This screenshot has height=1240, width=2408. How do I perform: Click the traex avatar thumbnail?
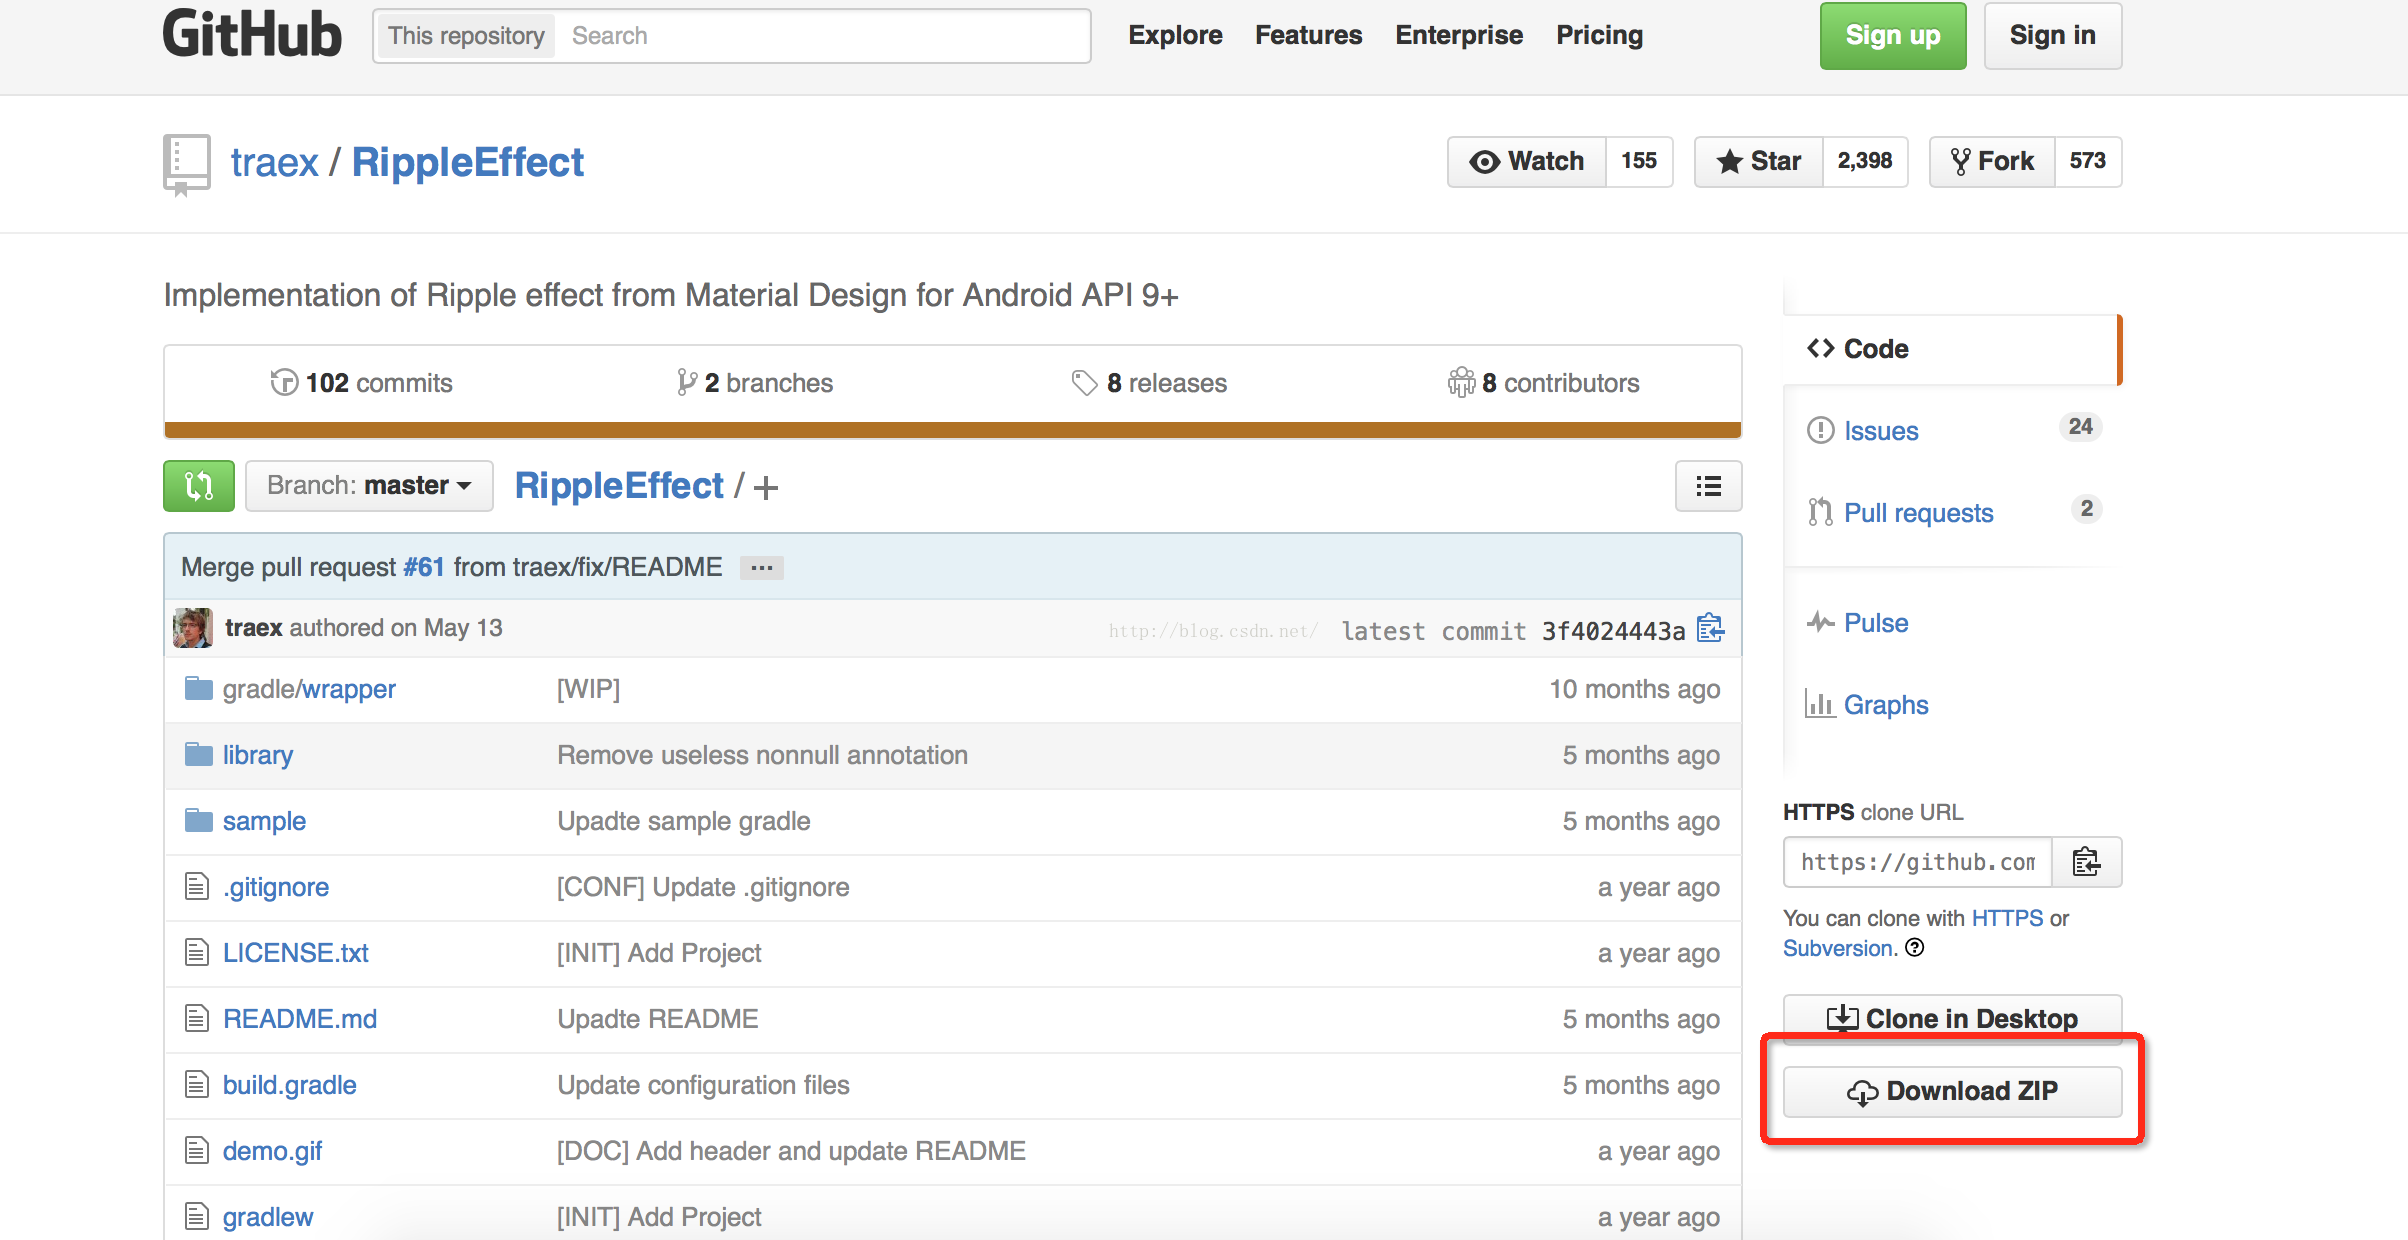[x=192, y=628]
